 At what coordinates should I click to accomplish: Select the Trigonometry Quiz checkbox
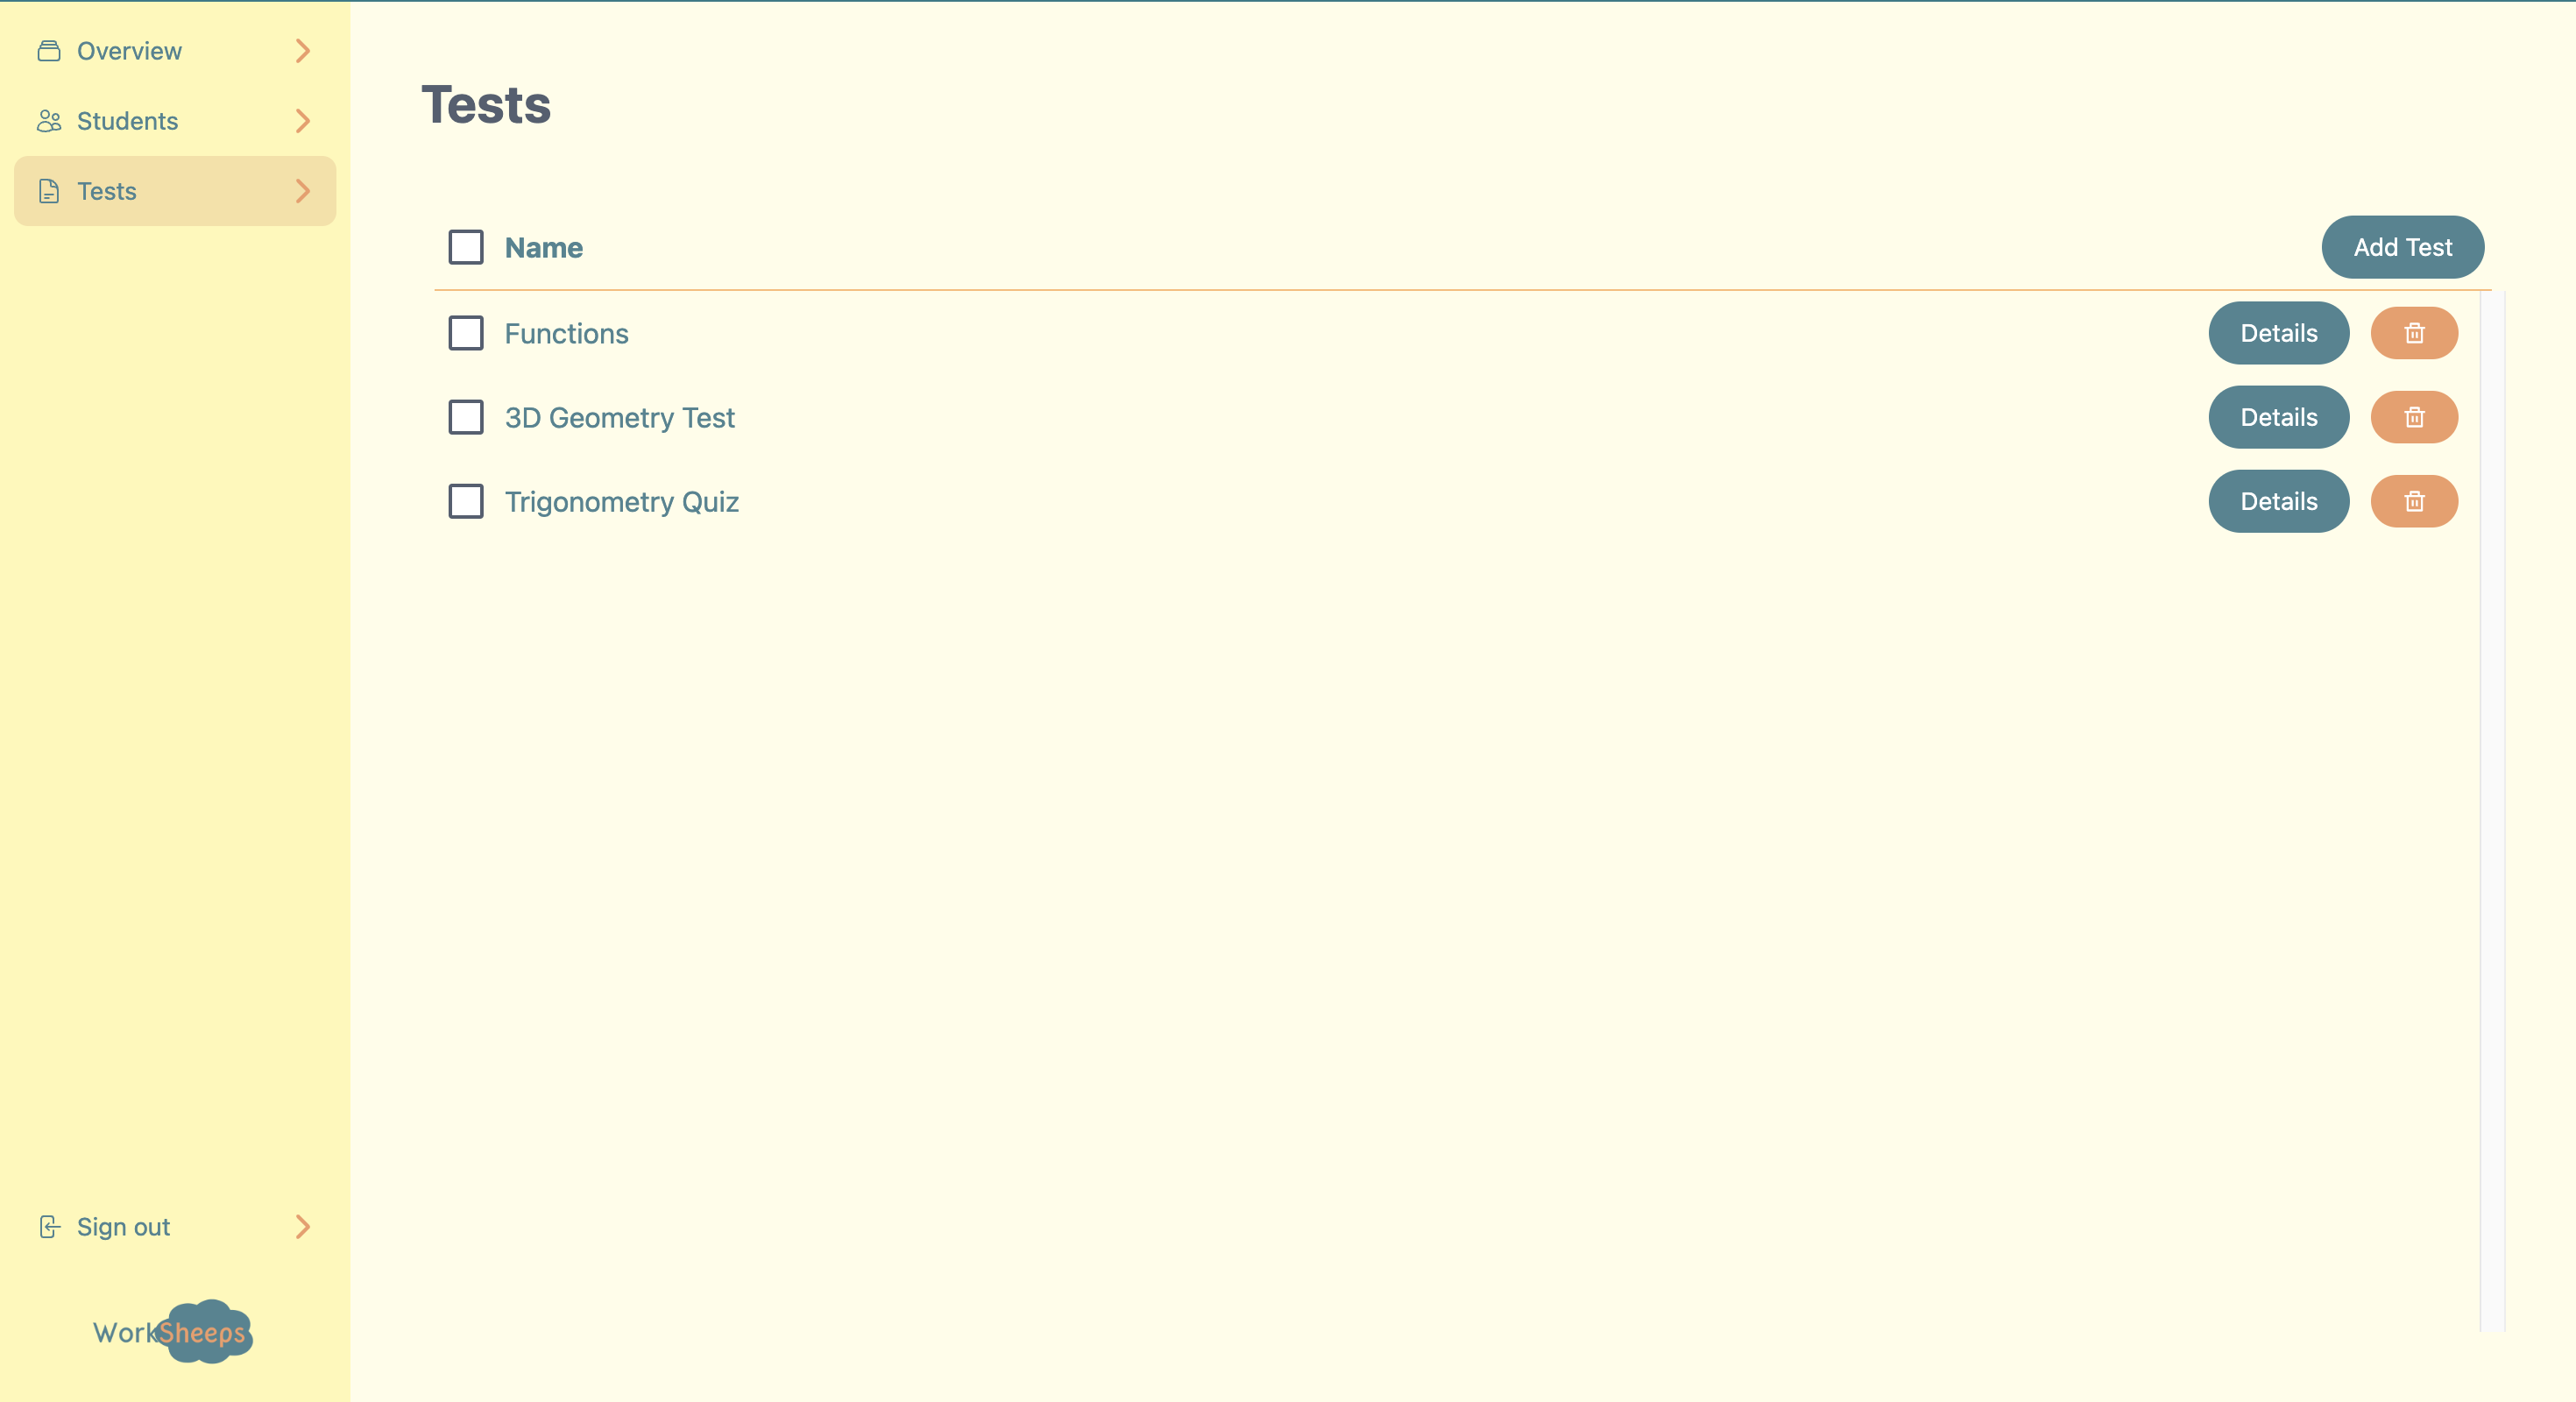[x=466, y=501]
